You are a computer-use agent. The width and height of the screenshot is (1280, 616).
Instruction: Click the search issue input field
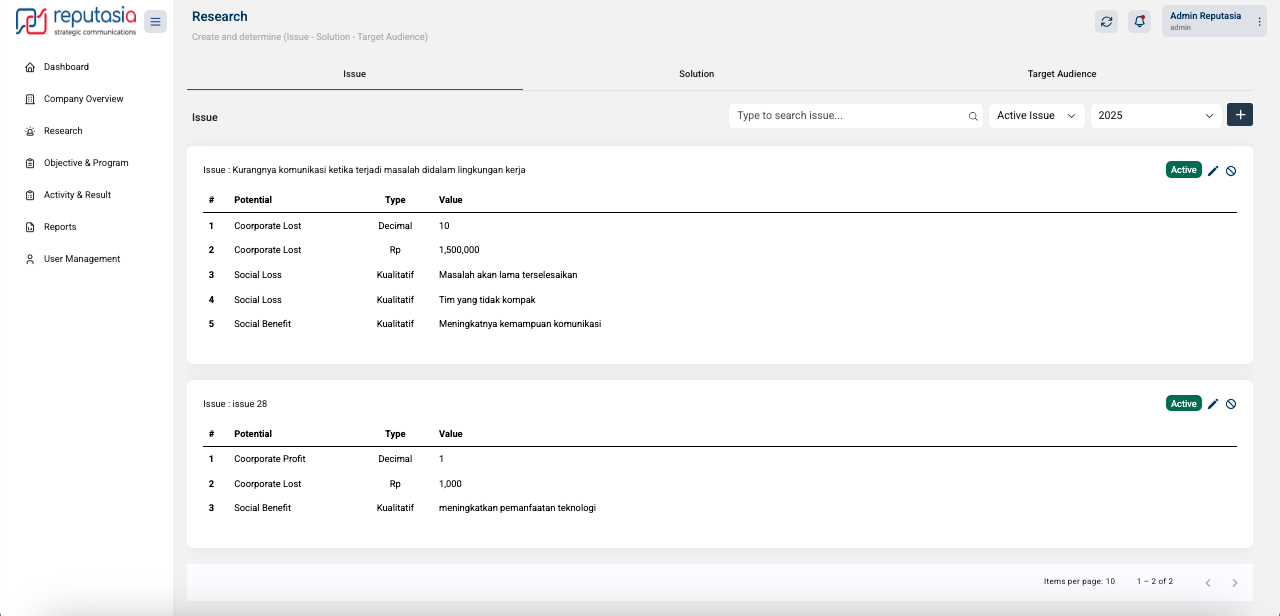click(850, 116)
